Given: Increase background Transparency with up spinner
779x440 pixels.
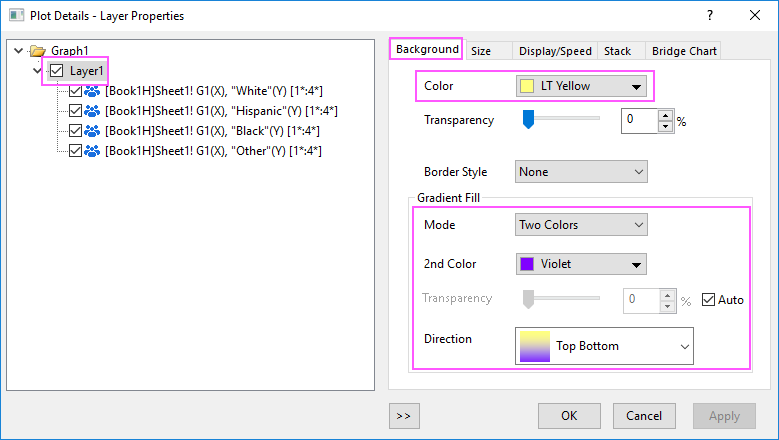Looking at the screenshot, I should coord(666,115).
